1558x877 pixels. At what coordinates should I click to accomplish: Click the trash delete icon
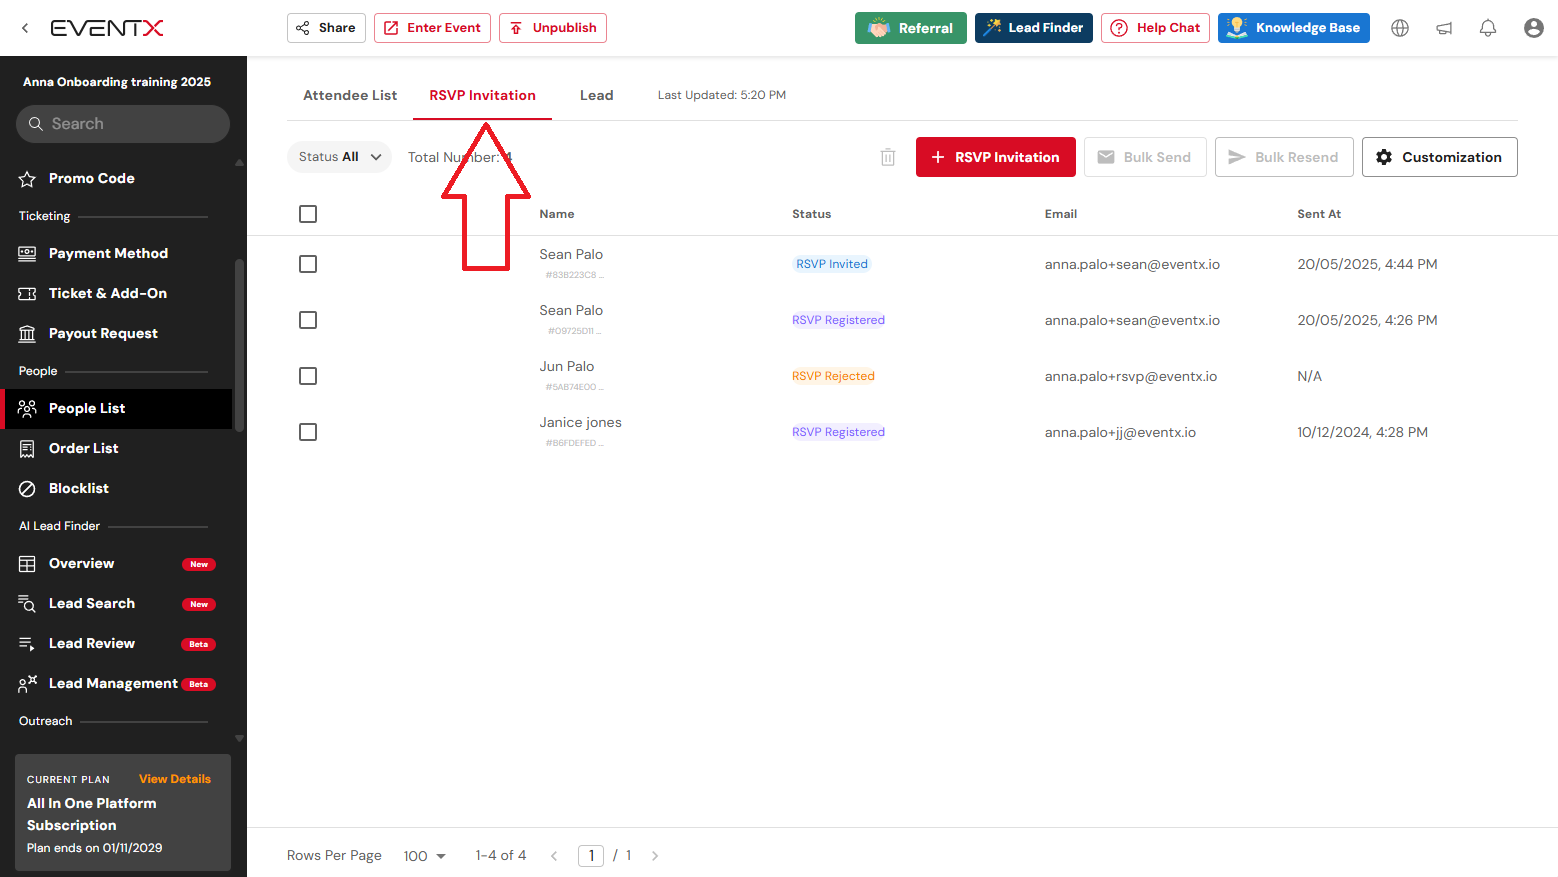[x=888, y=157]
